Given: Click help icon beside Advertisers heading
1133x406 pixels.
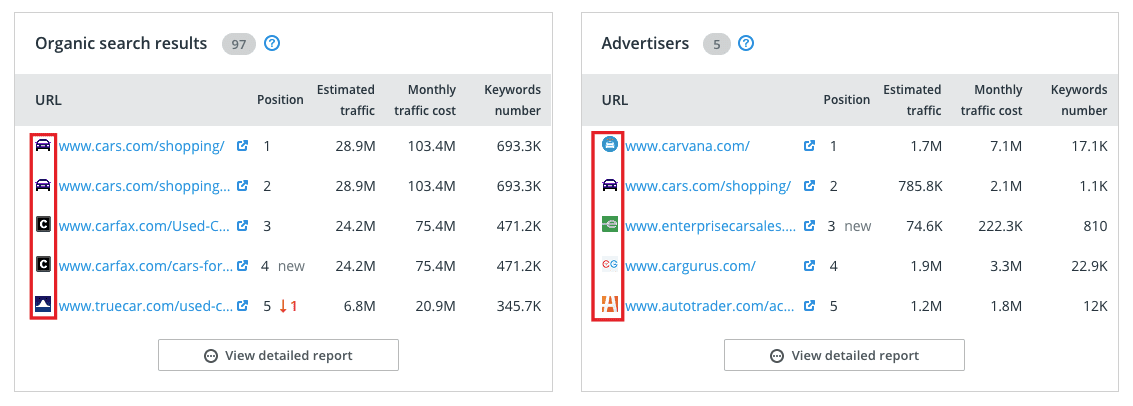Looking at the screenshot, I should pos(746,43).
